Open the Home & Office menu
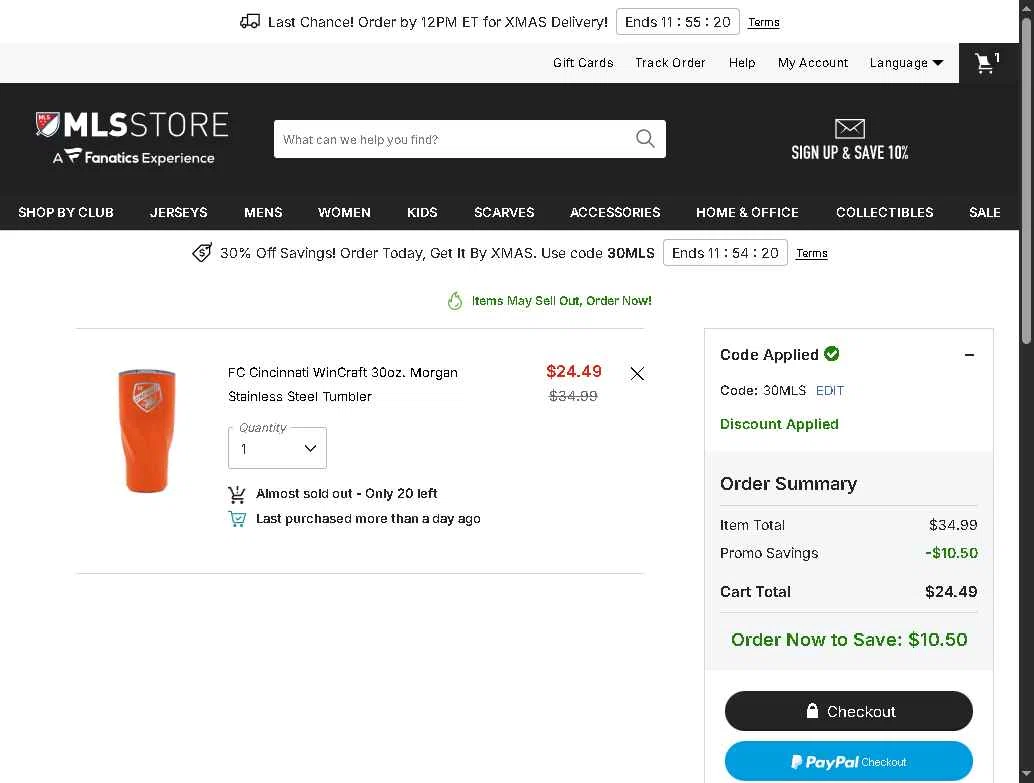Screen dimensions: 1034x783 (747, 212)
